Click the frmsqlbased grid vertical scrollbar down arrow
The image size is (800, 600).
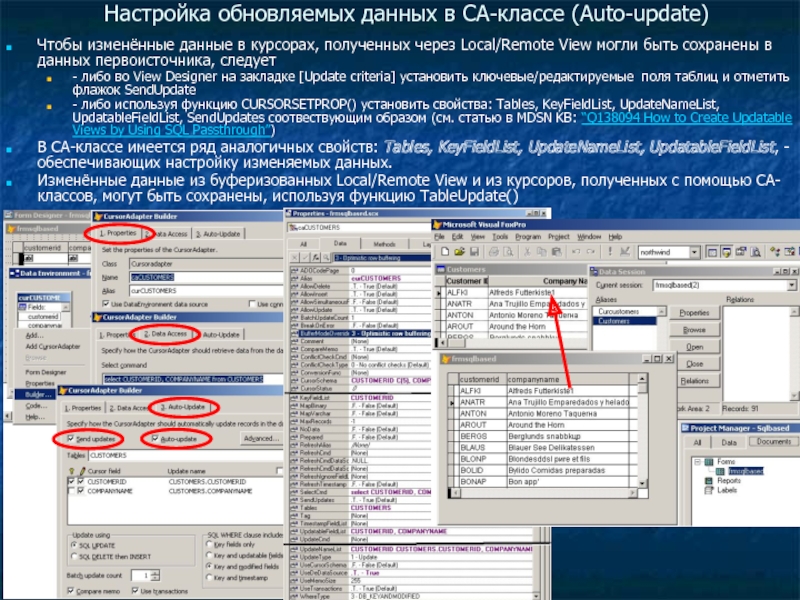(642, 482)
